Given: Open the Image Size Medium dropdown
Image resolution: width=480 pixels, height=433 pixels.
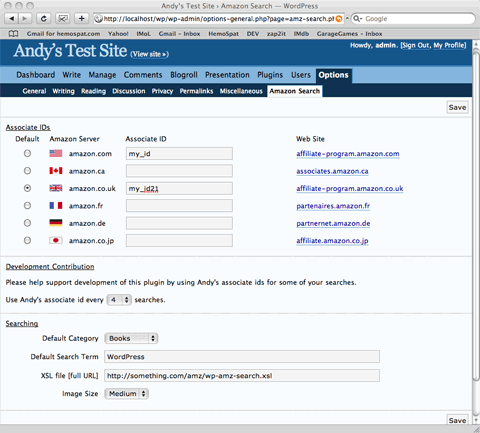Looking at the screenshot, I should (x=126, y=394).
